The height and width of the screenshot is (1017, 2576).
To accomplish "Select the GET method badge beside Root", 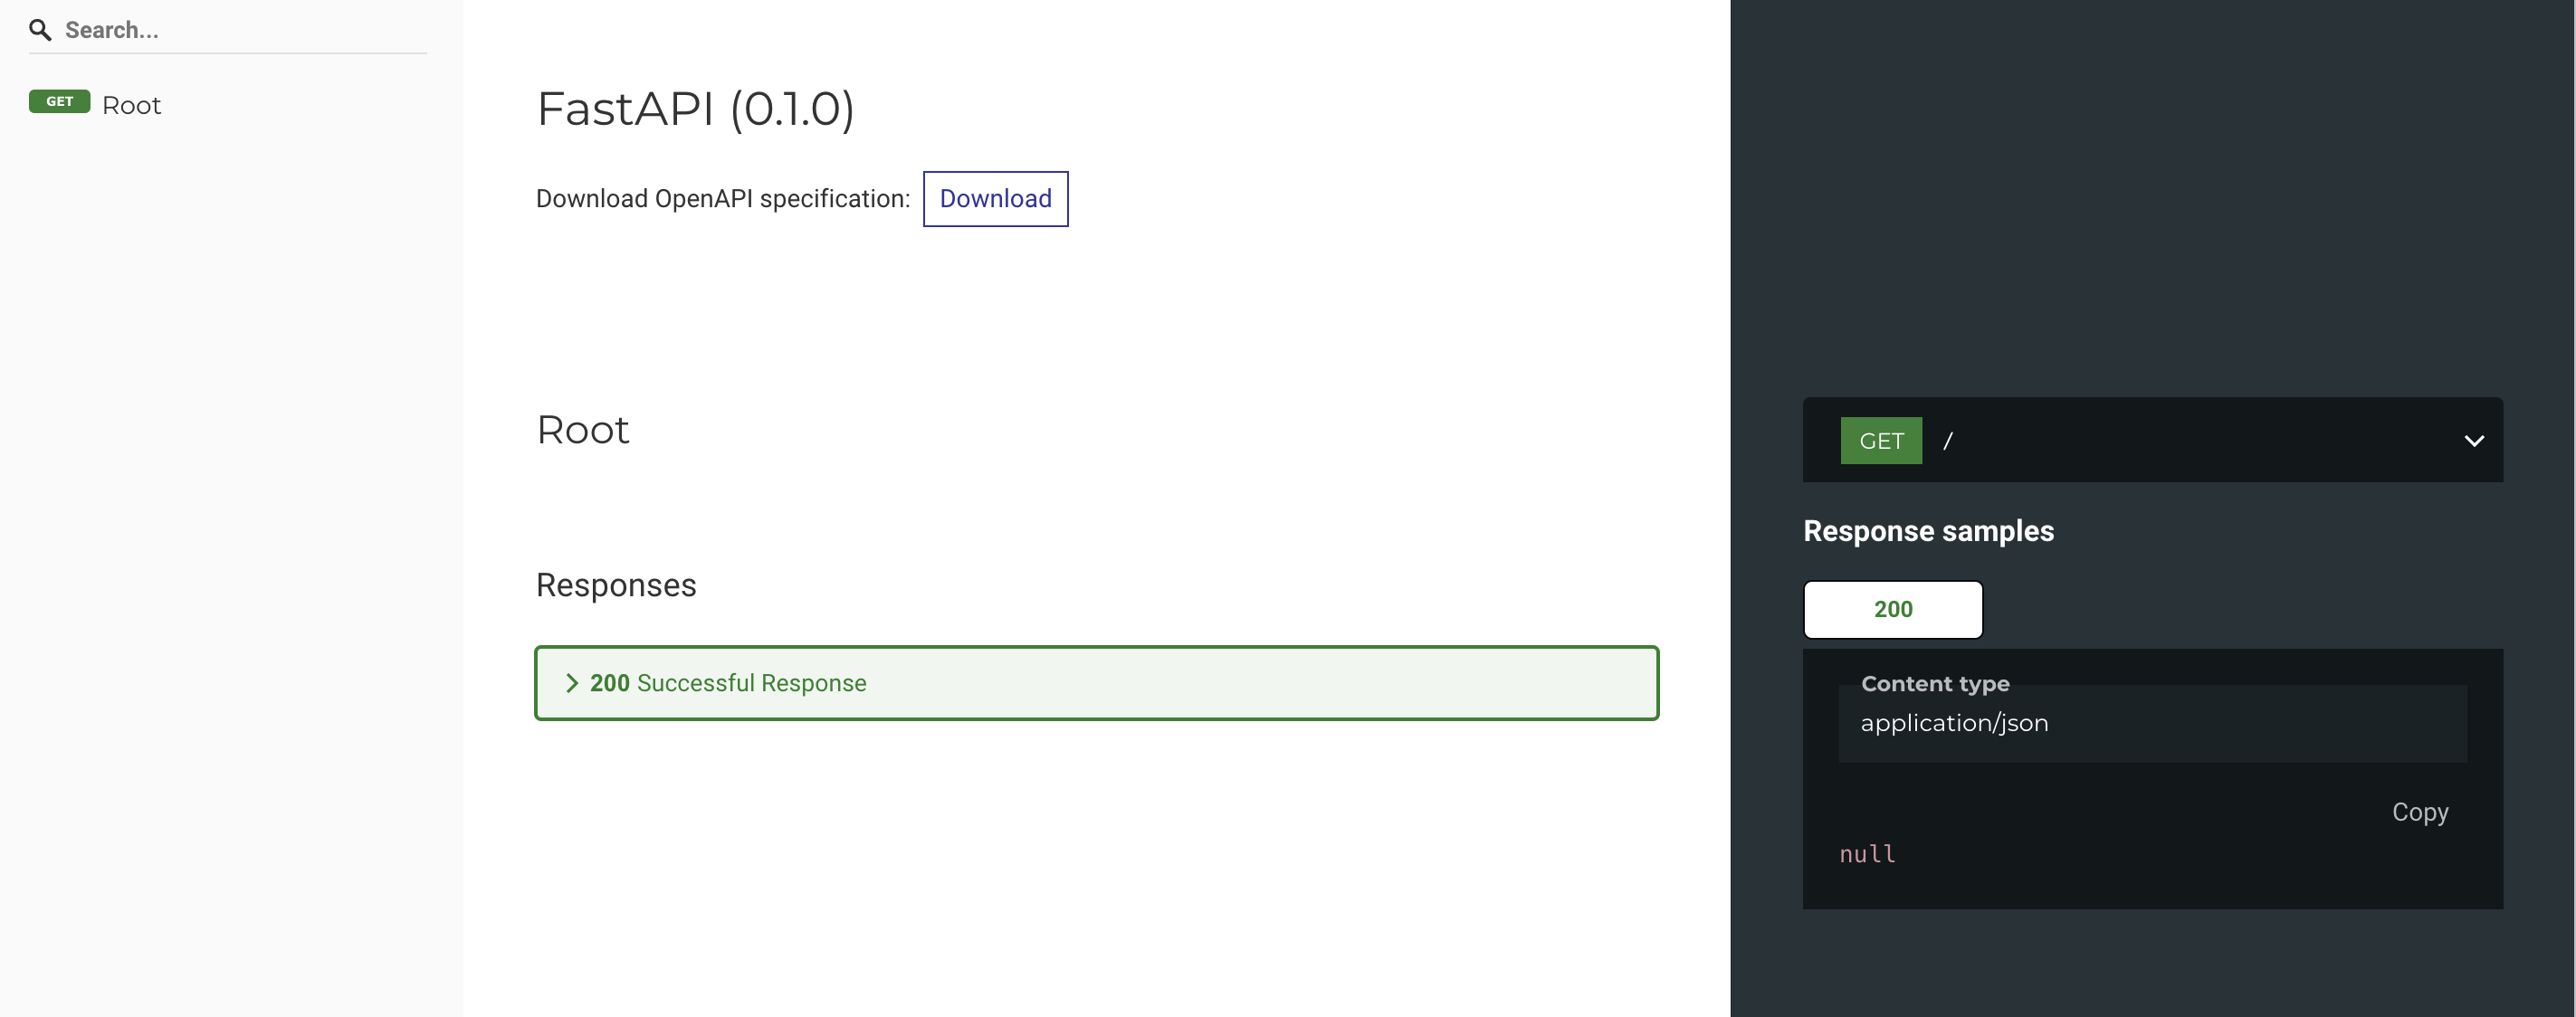I will [x=59, y=101].
